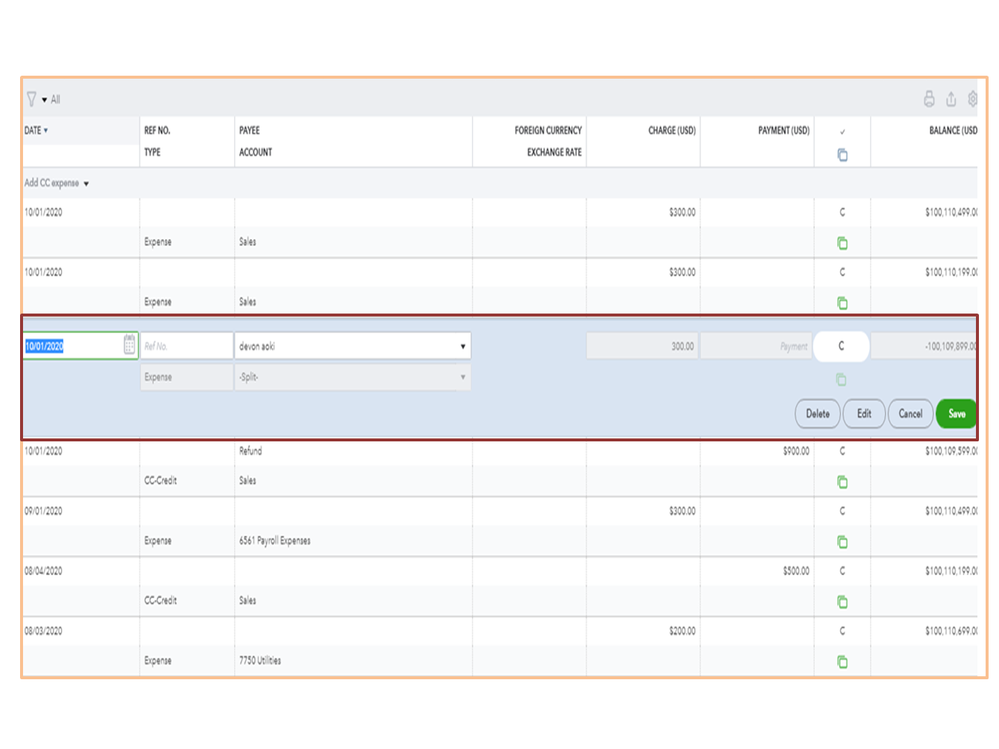Click the reconcile checkmark column header

pyautogui.click(x=842, y=131)
